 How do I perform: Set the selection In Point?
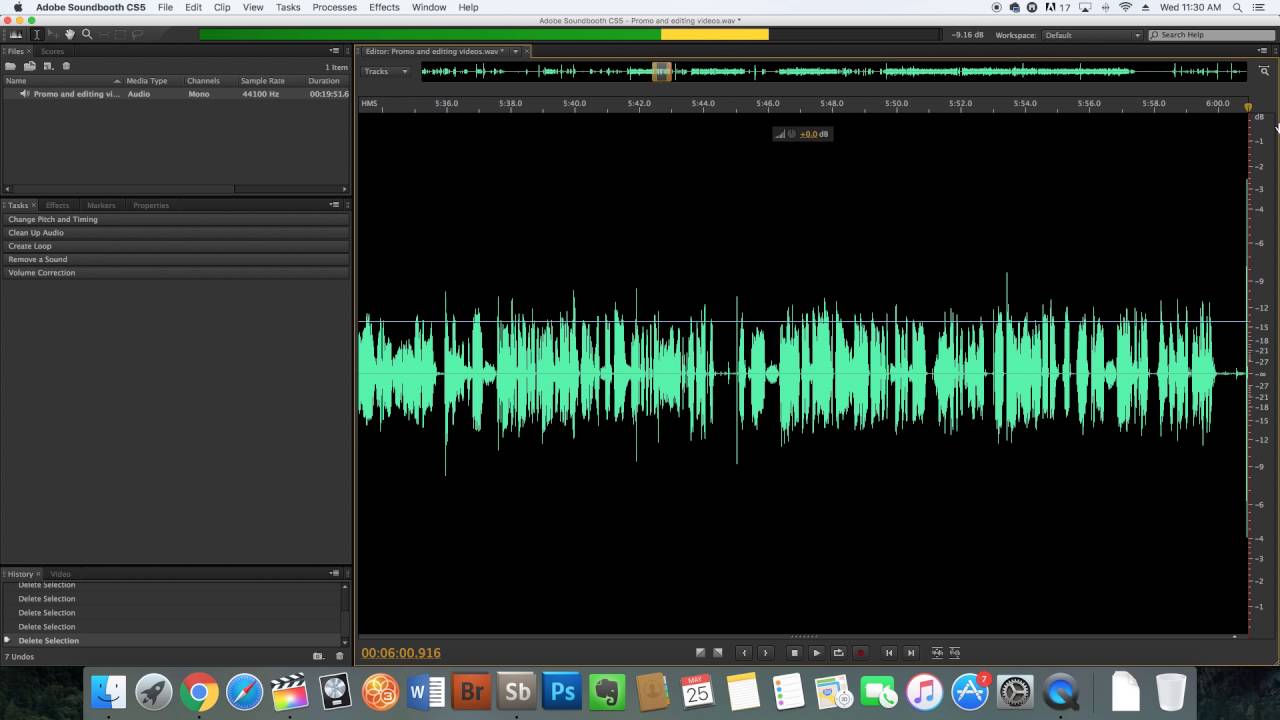743,653
